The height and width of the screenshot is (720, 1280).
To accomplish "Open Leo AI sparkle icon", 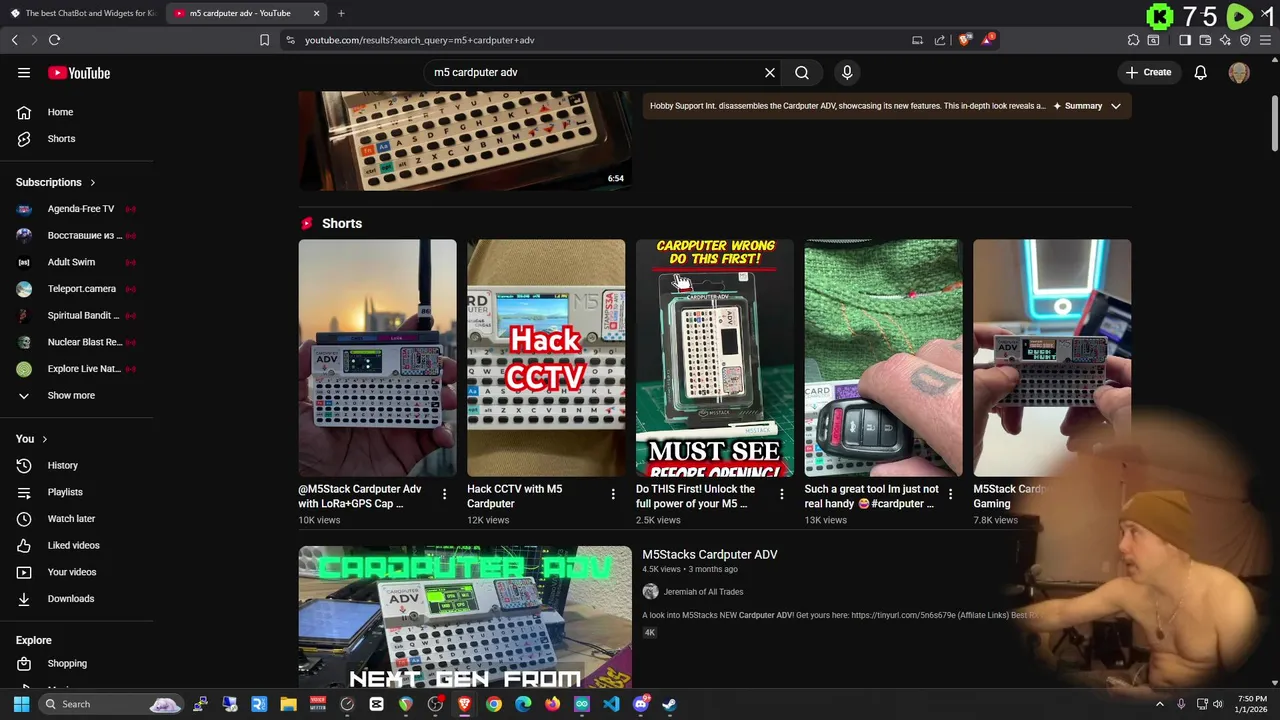I will 1225,40.
